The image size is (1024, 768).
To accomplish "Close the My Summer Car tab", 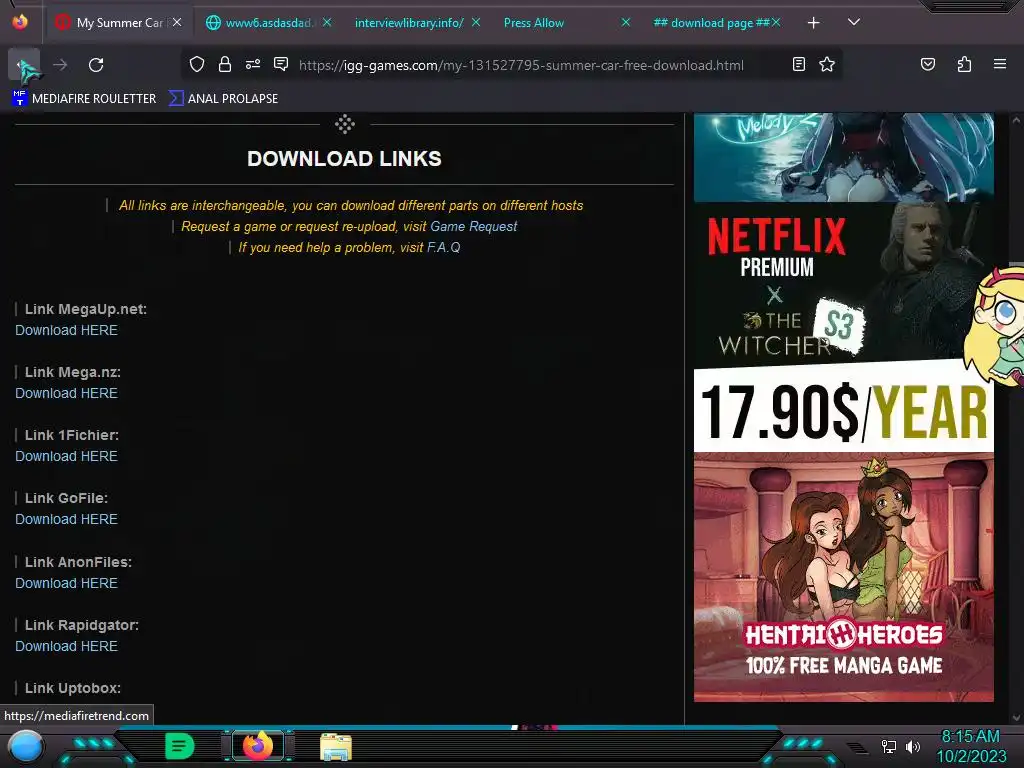I will pos(177,23).
